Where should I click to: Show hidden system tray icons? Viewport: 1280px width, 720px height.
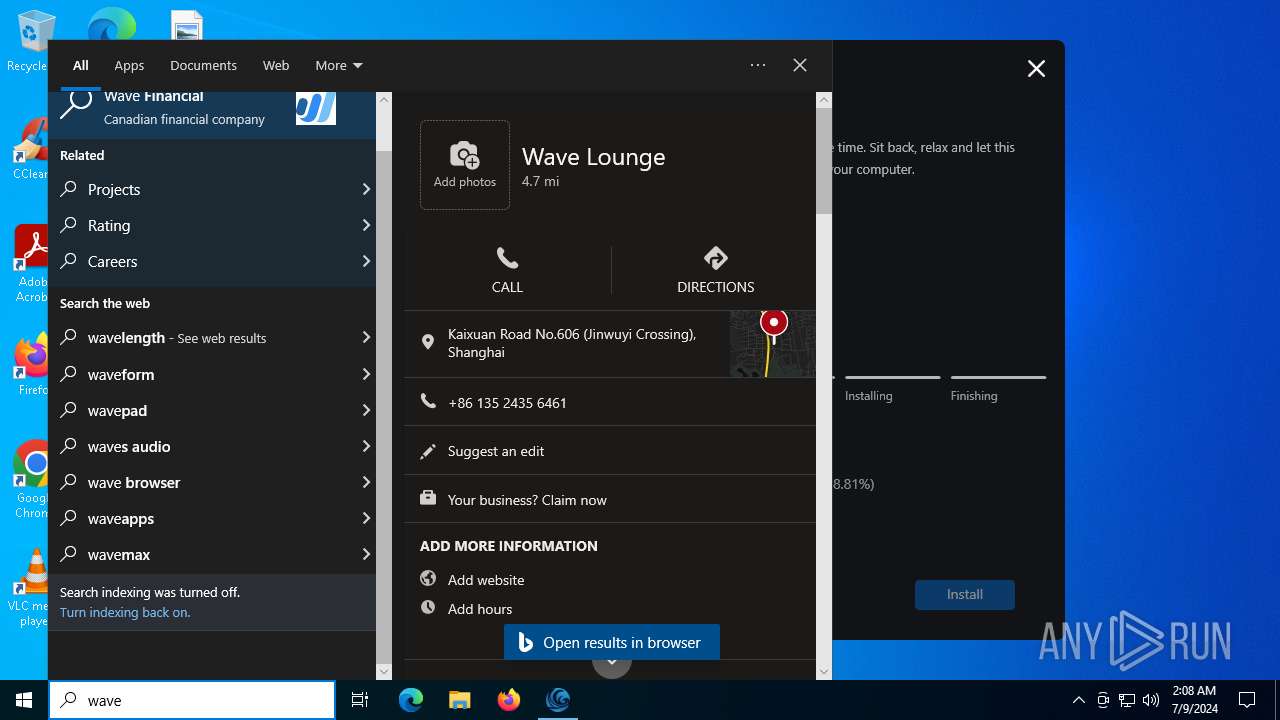[1079, 700]
